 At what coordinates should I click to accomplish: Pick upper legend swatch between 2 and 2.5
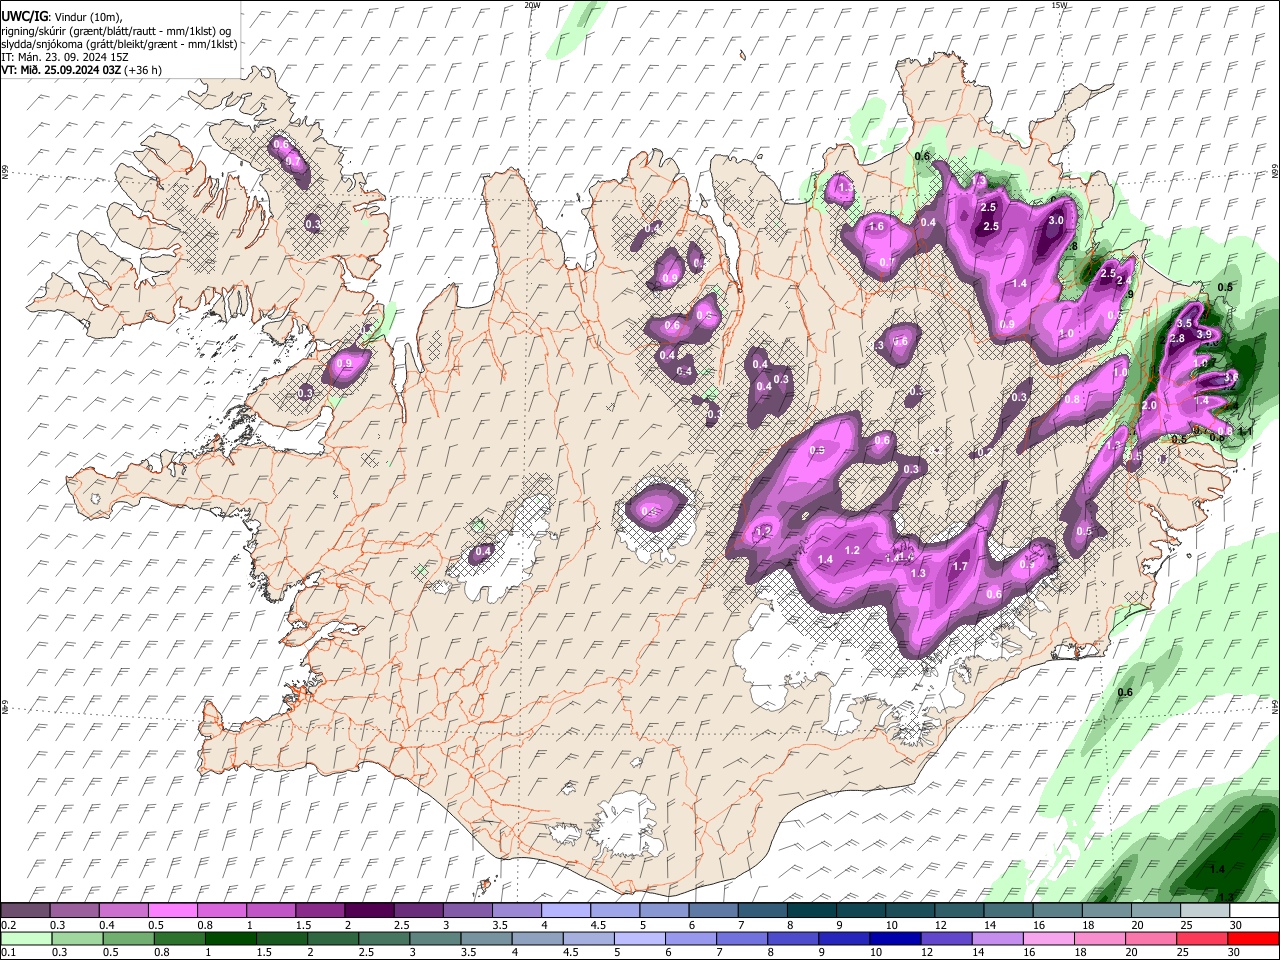(369, 911)
